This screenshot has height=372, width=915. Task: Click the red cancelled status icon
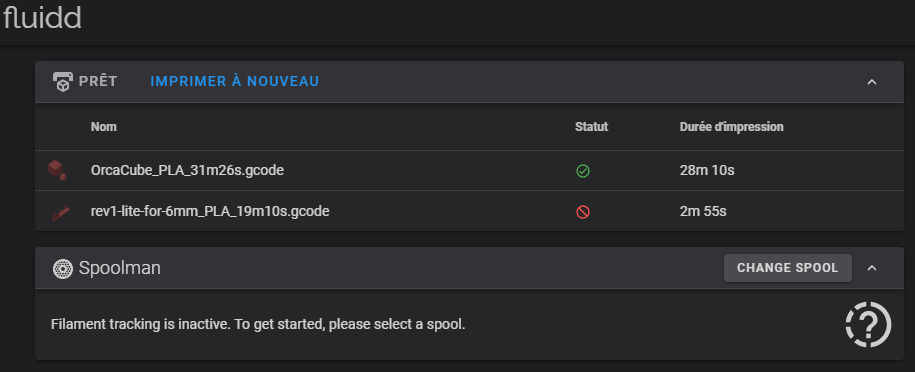click(x=582, y=212)
